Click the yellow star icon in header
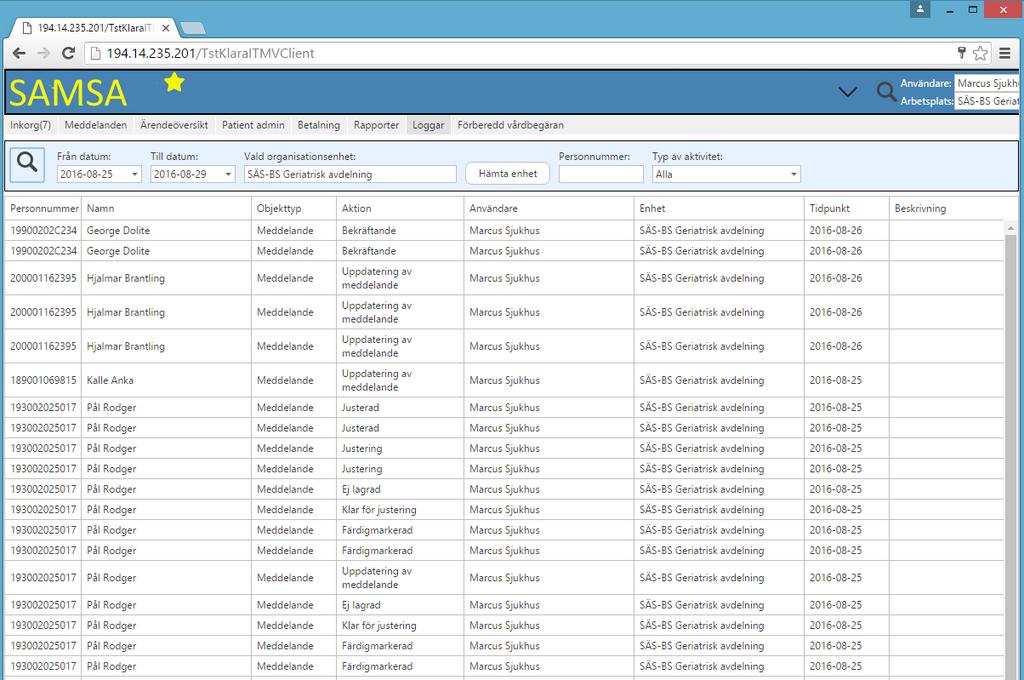Viewport: 1024px width, 680px height. pos(174,83)
